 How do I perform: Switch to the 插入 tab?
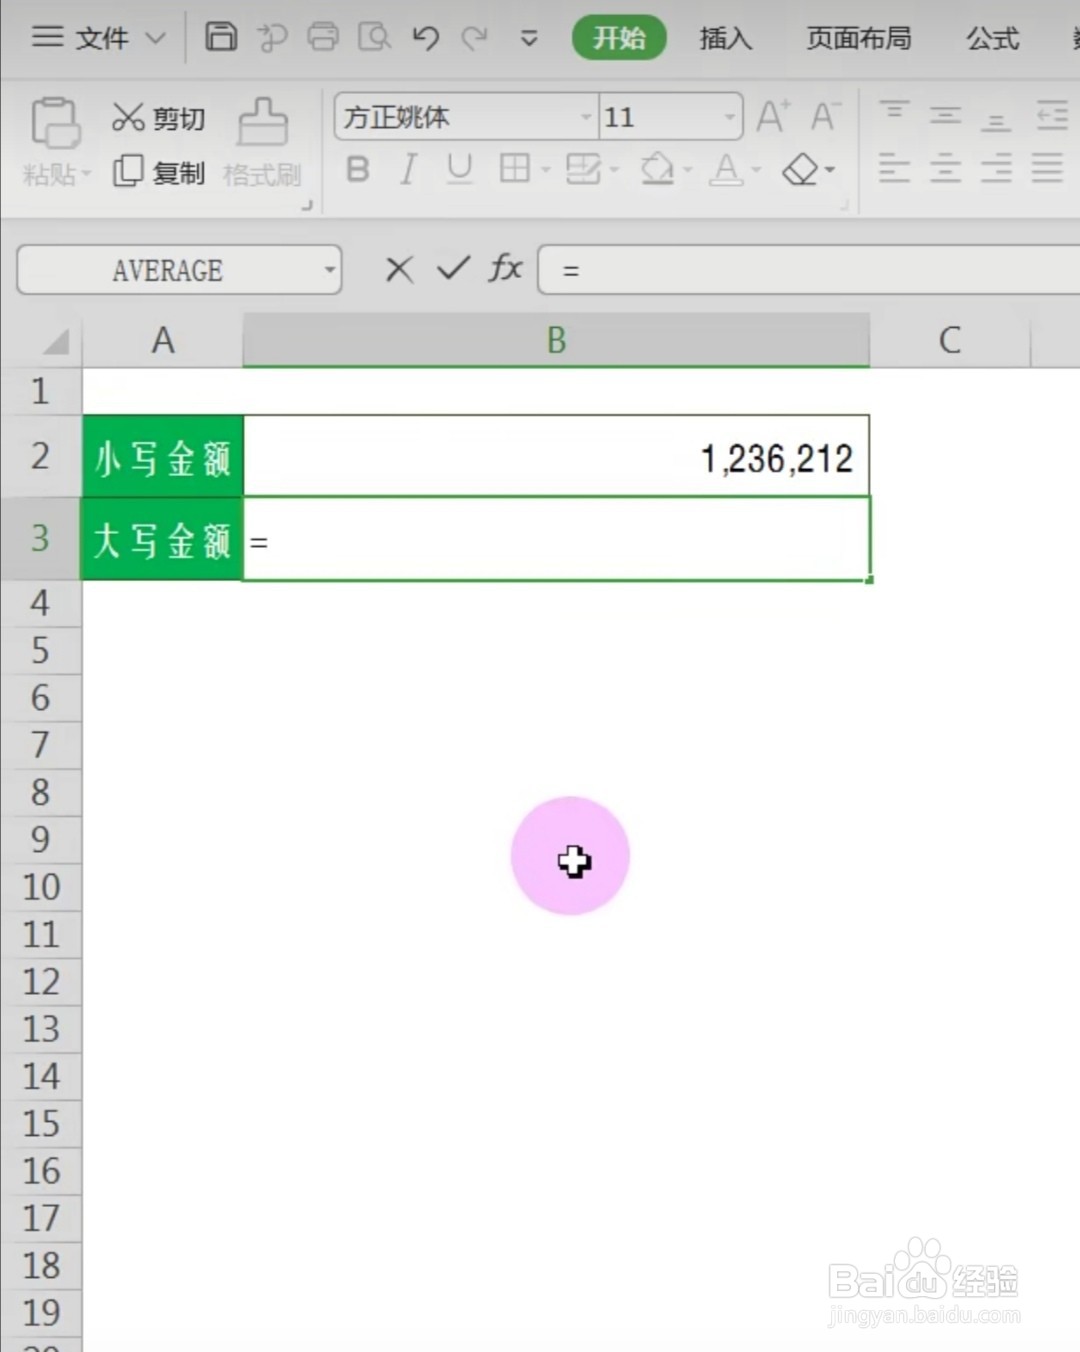point(726,38)
